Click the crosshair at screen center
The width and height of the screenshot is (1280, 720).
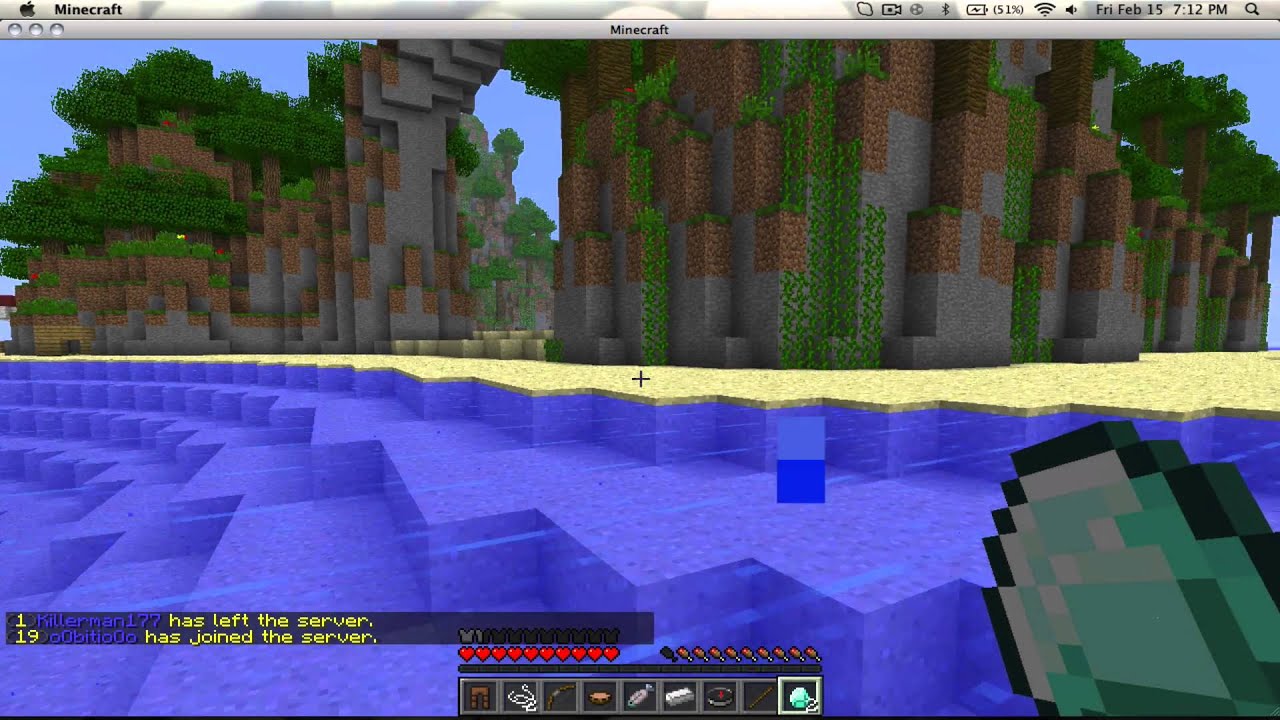(640, 379)
